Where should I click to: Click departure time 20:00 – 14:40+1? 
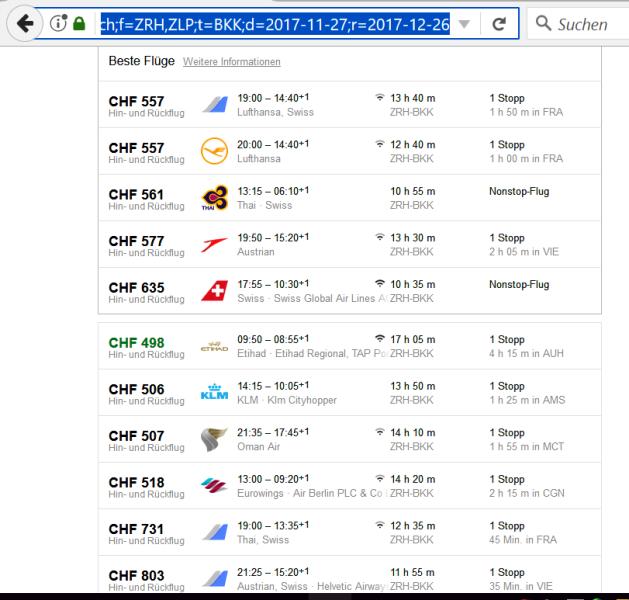(273, 144)
